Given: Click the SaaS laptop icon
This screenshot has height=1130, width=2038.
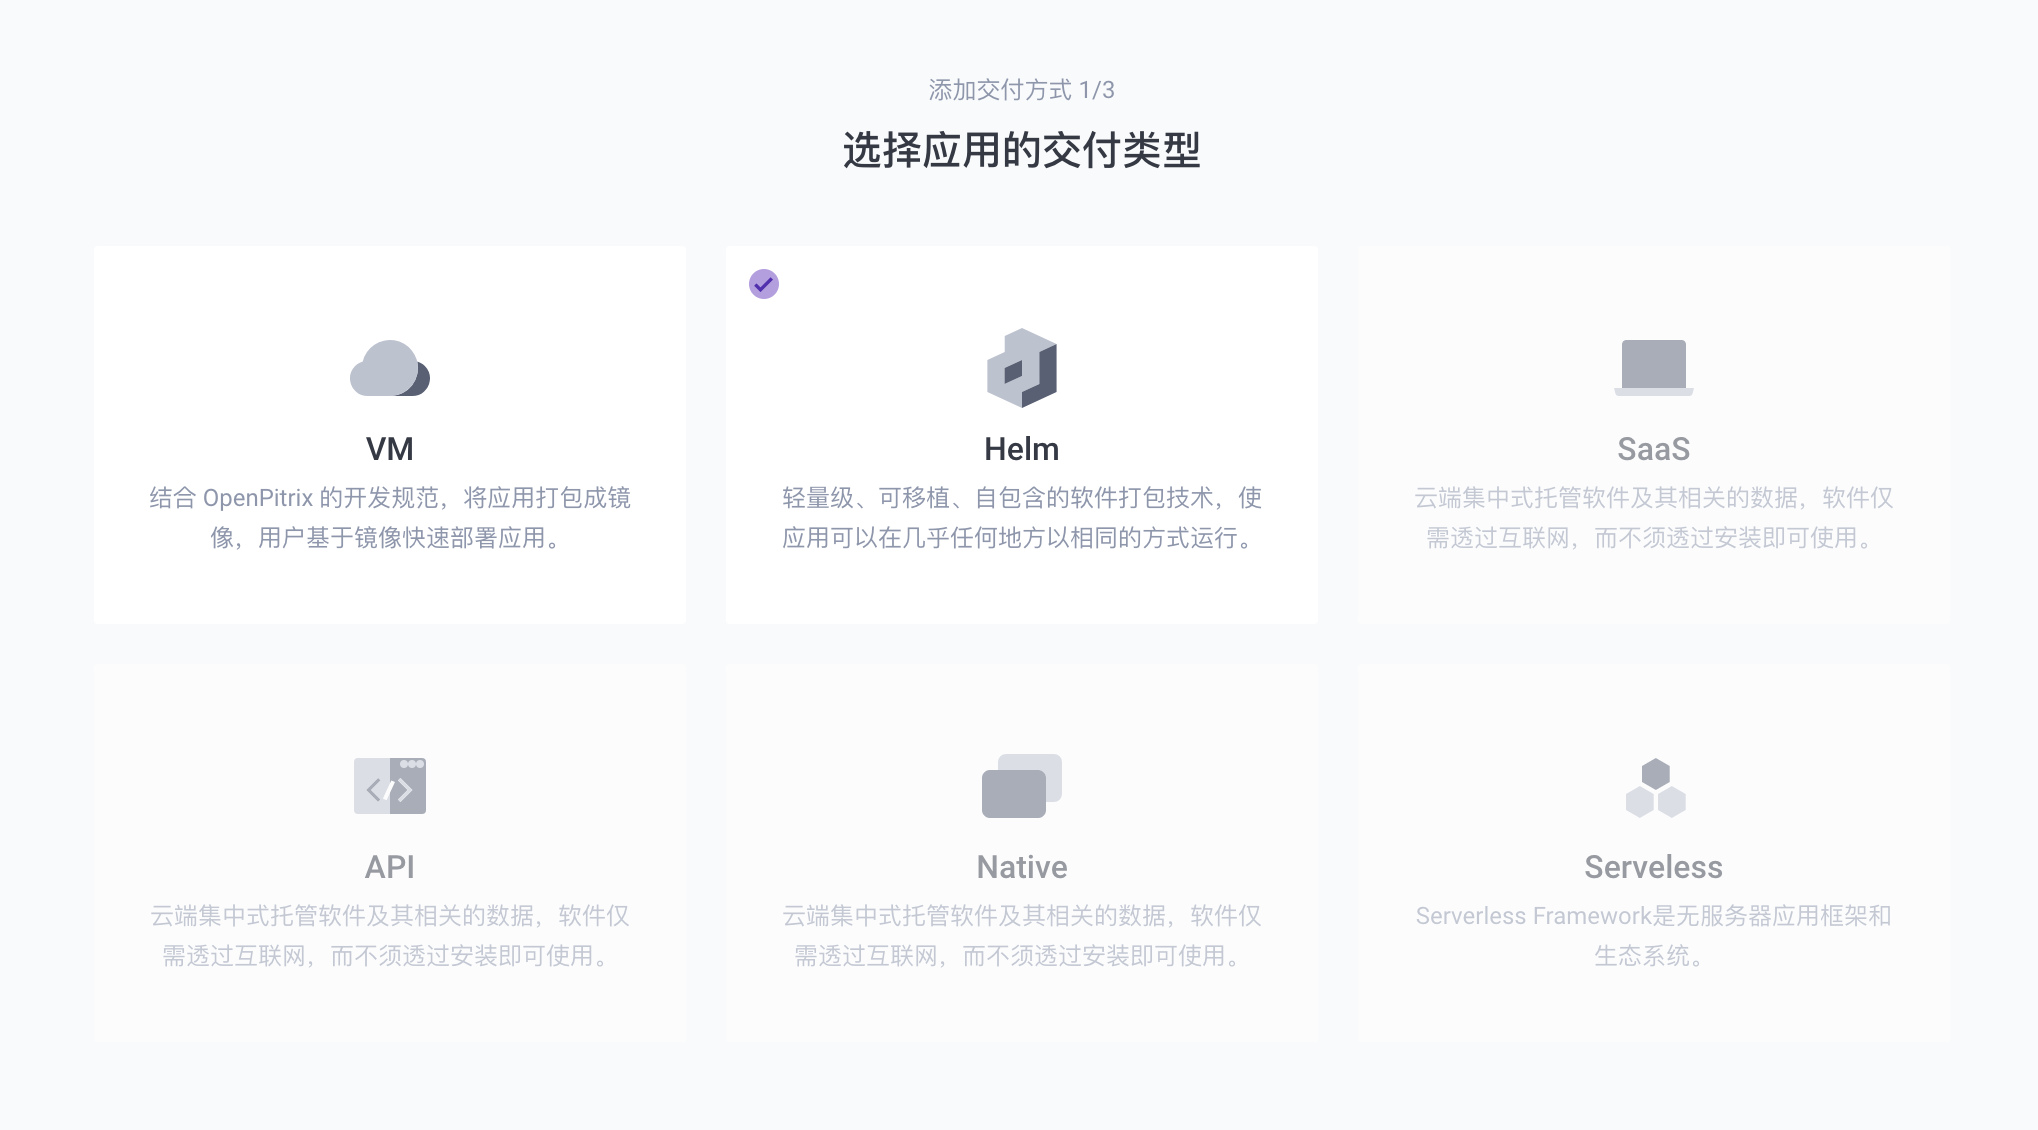Looking at the screenshot, I should tap(1654, 368).
